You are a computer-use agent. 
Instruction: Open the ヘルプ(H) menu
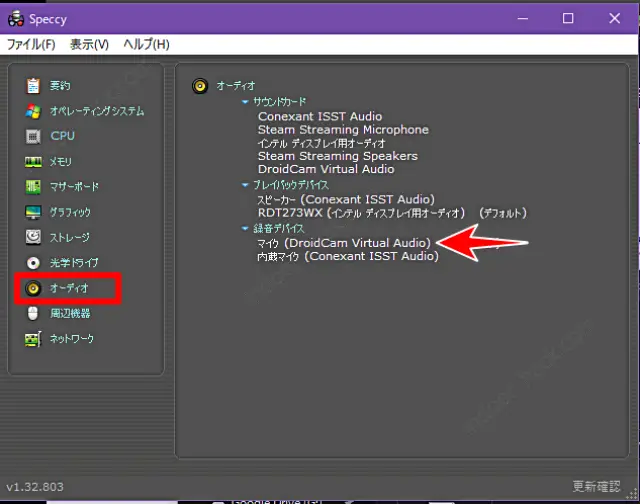coord(147,44)
